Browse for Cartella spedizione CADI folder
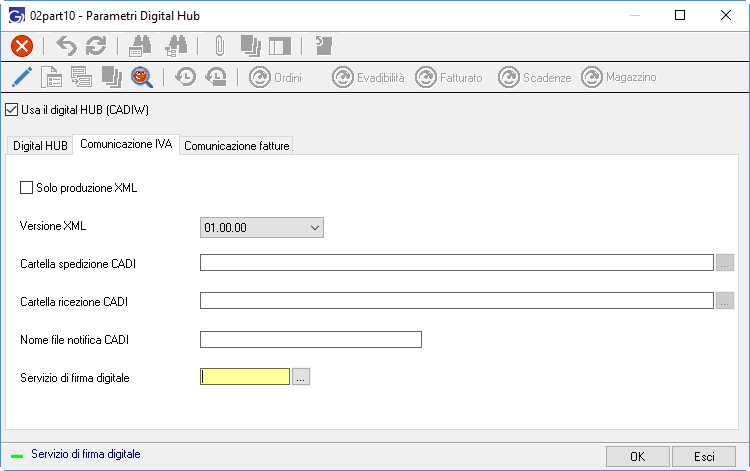This screenshot has height=471, width=750. (725, 263)
